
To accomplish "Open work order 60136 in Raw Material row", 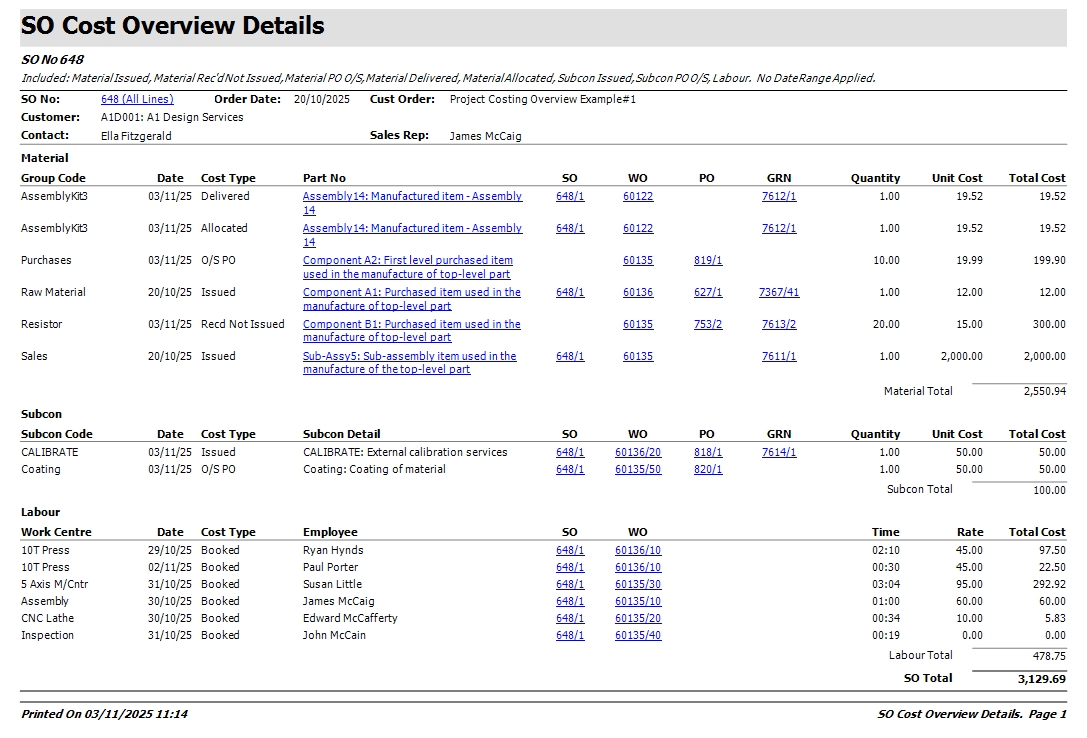I will coord(638,293).
